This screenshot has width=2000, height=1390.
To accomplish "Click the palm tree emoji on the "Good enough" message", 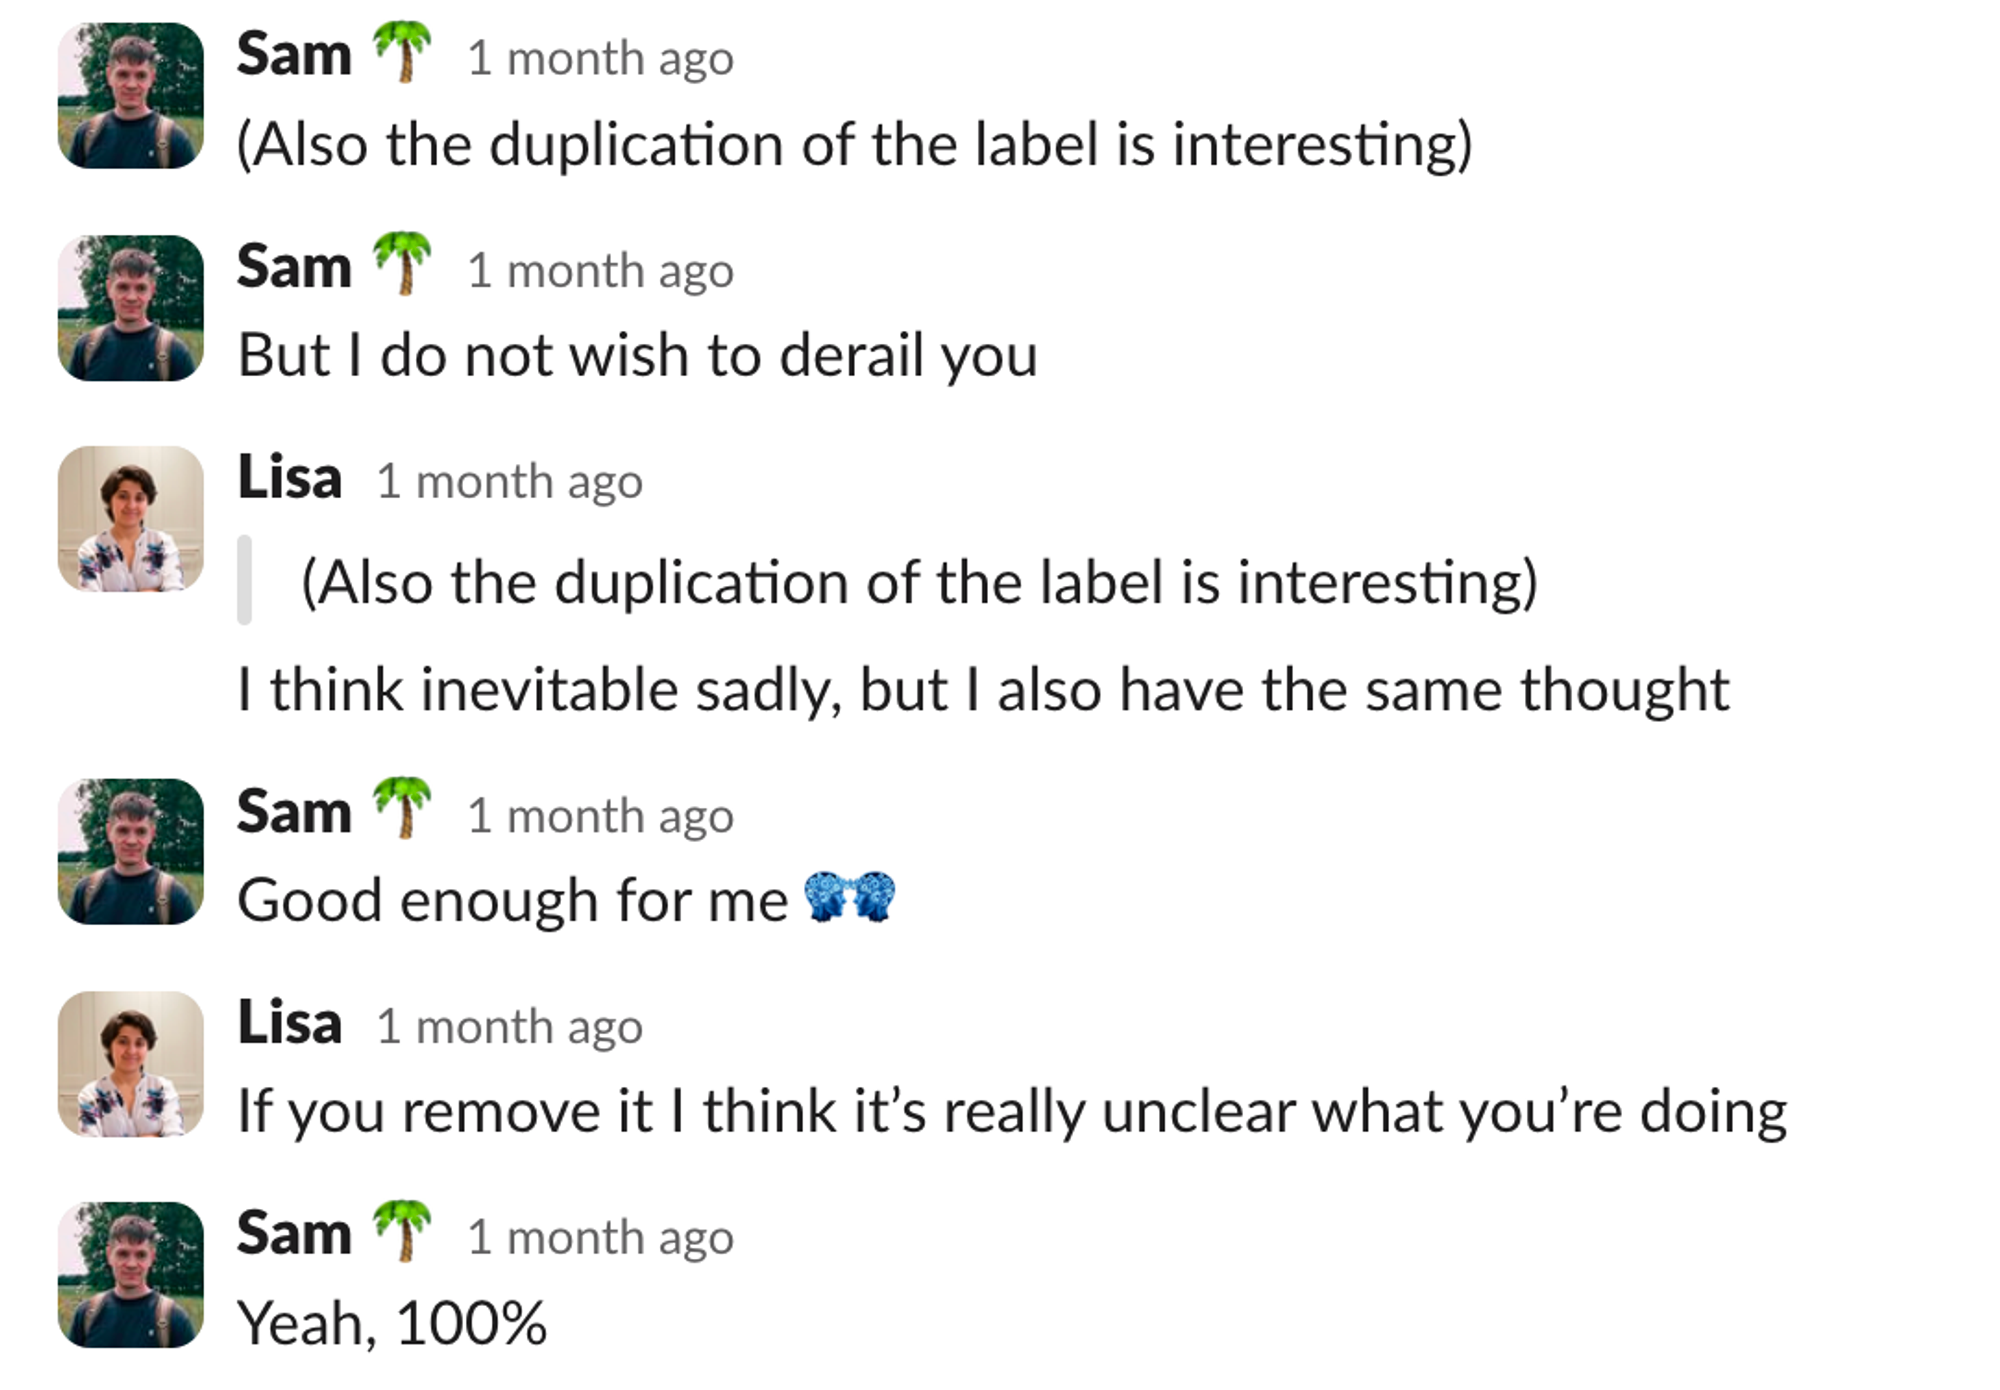I will [402, 809].
